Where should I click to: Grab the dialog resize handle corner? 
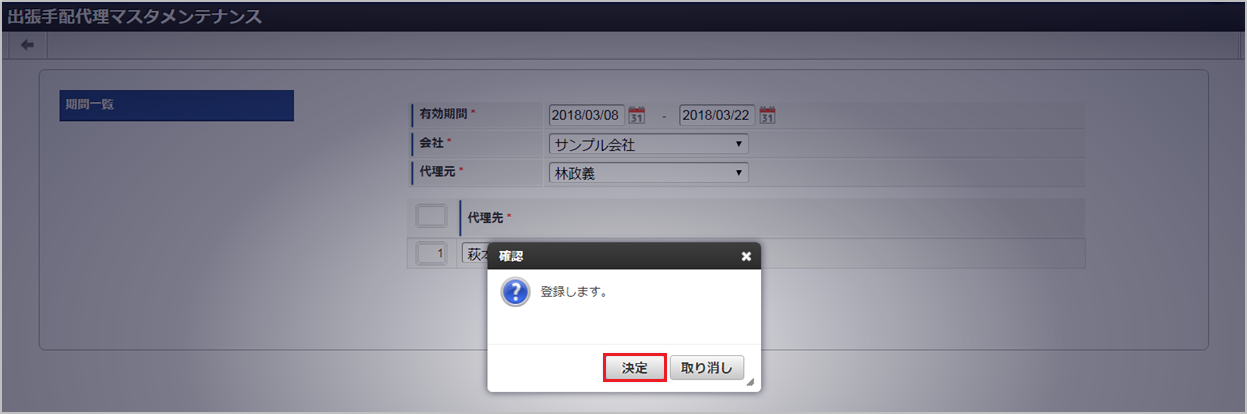tap(749, 382)
